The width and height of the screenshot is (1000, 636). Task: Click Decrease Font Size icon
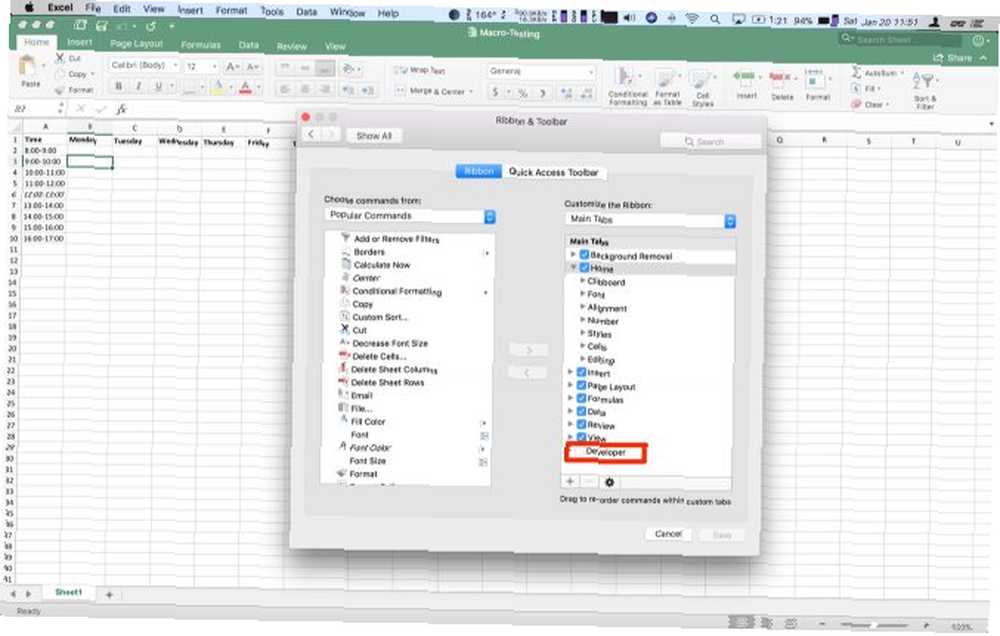tap(253, 66)
